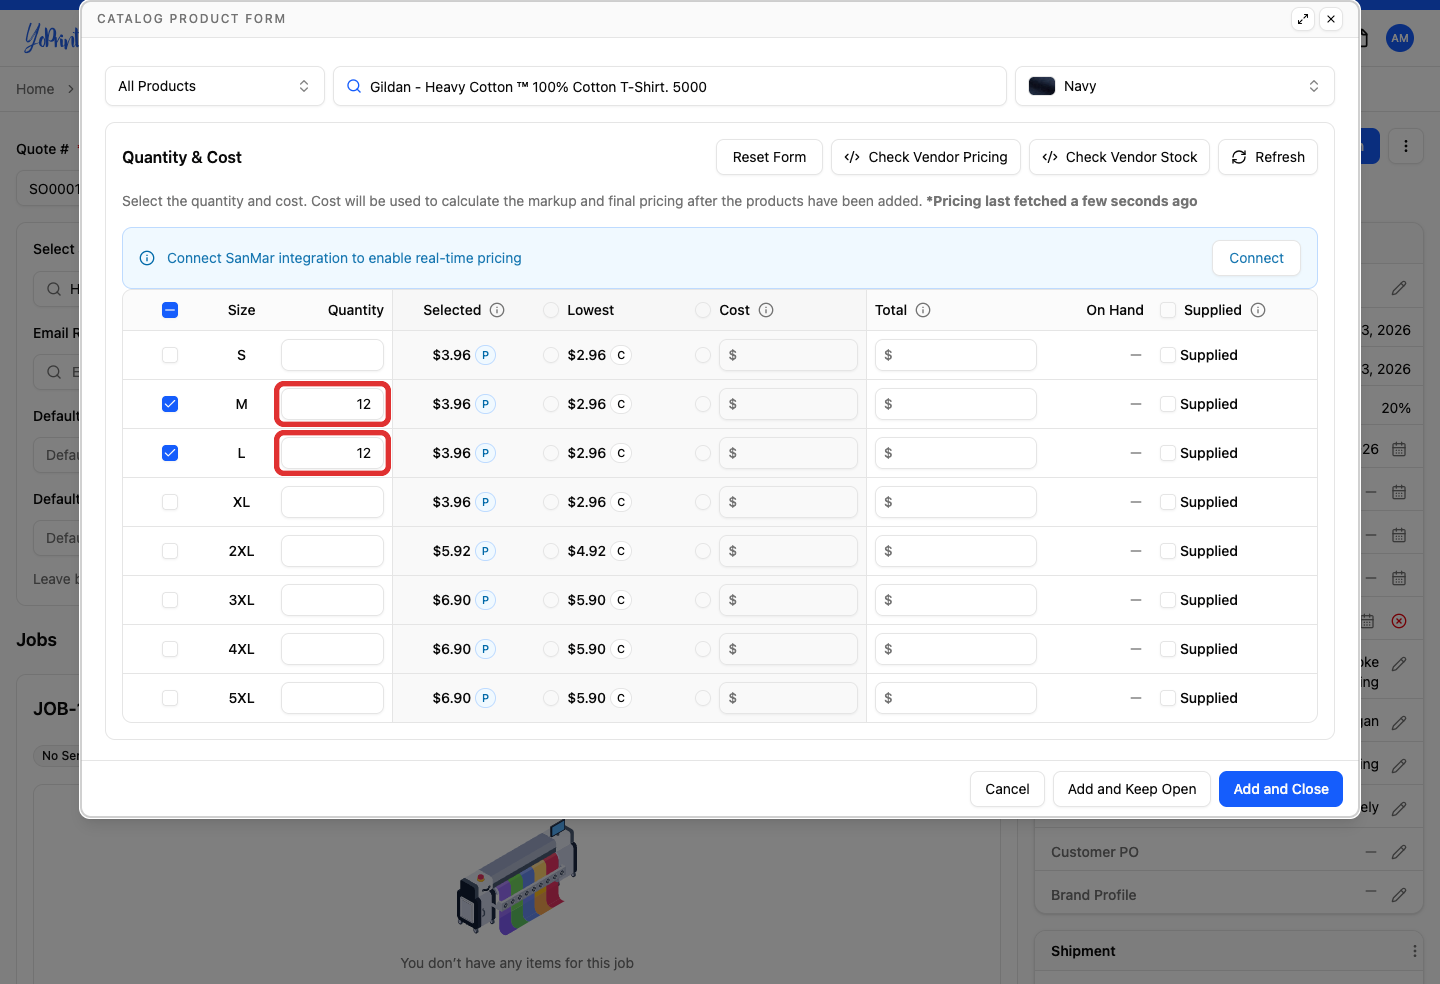The width and height of the screenshot is (1440, 984).
Task: Click the expand dialog icon
Action: point(1302,19)
